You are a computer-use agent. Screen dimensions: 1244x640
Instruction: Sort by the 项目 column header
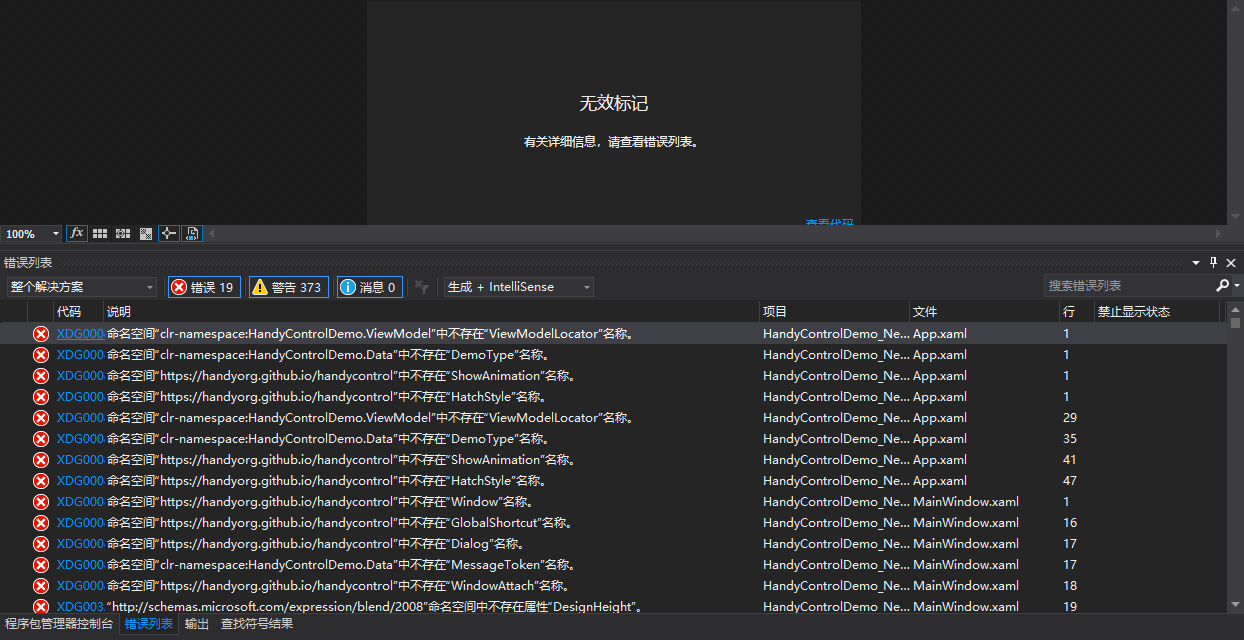[834, 312]
